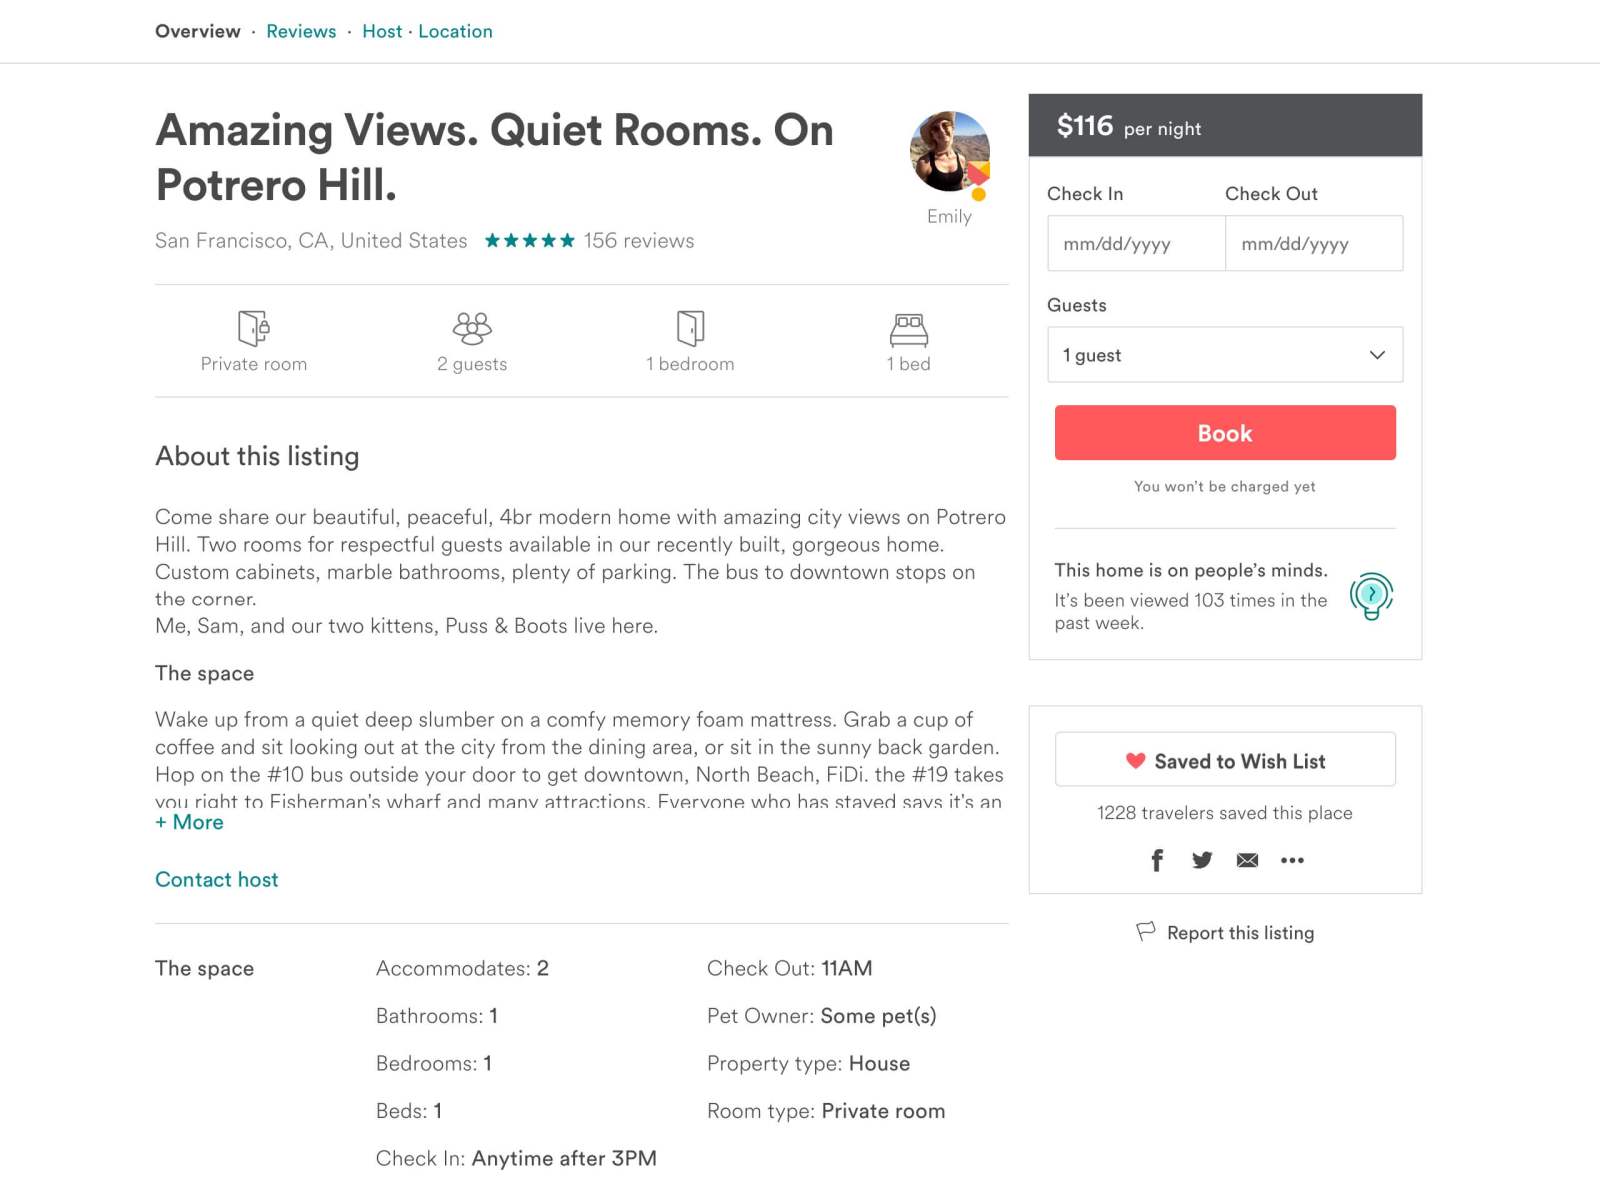Click the 2 guests people icon
The height and width of the screenshot is (1193, 1600).
(x=471, y=328)
